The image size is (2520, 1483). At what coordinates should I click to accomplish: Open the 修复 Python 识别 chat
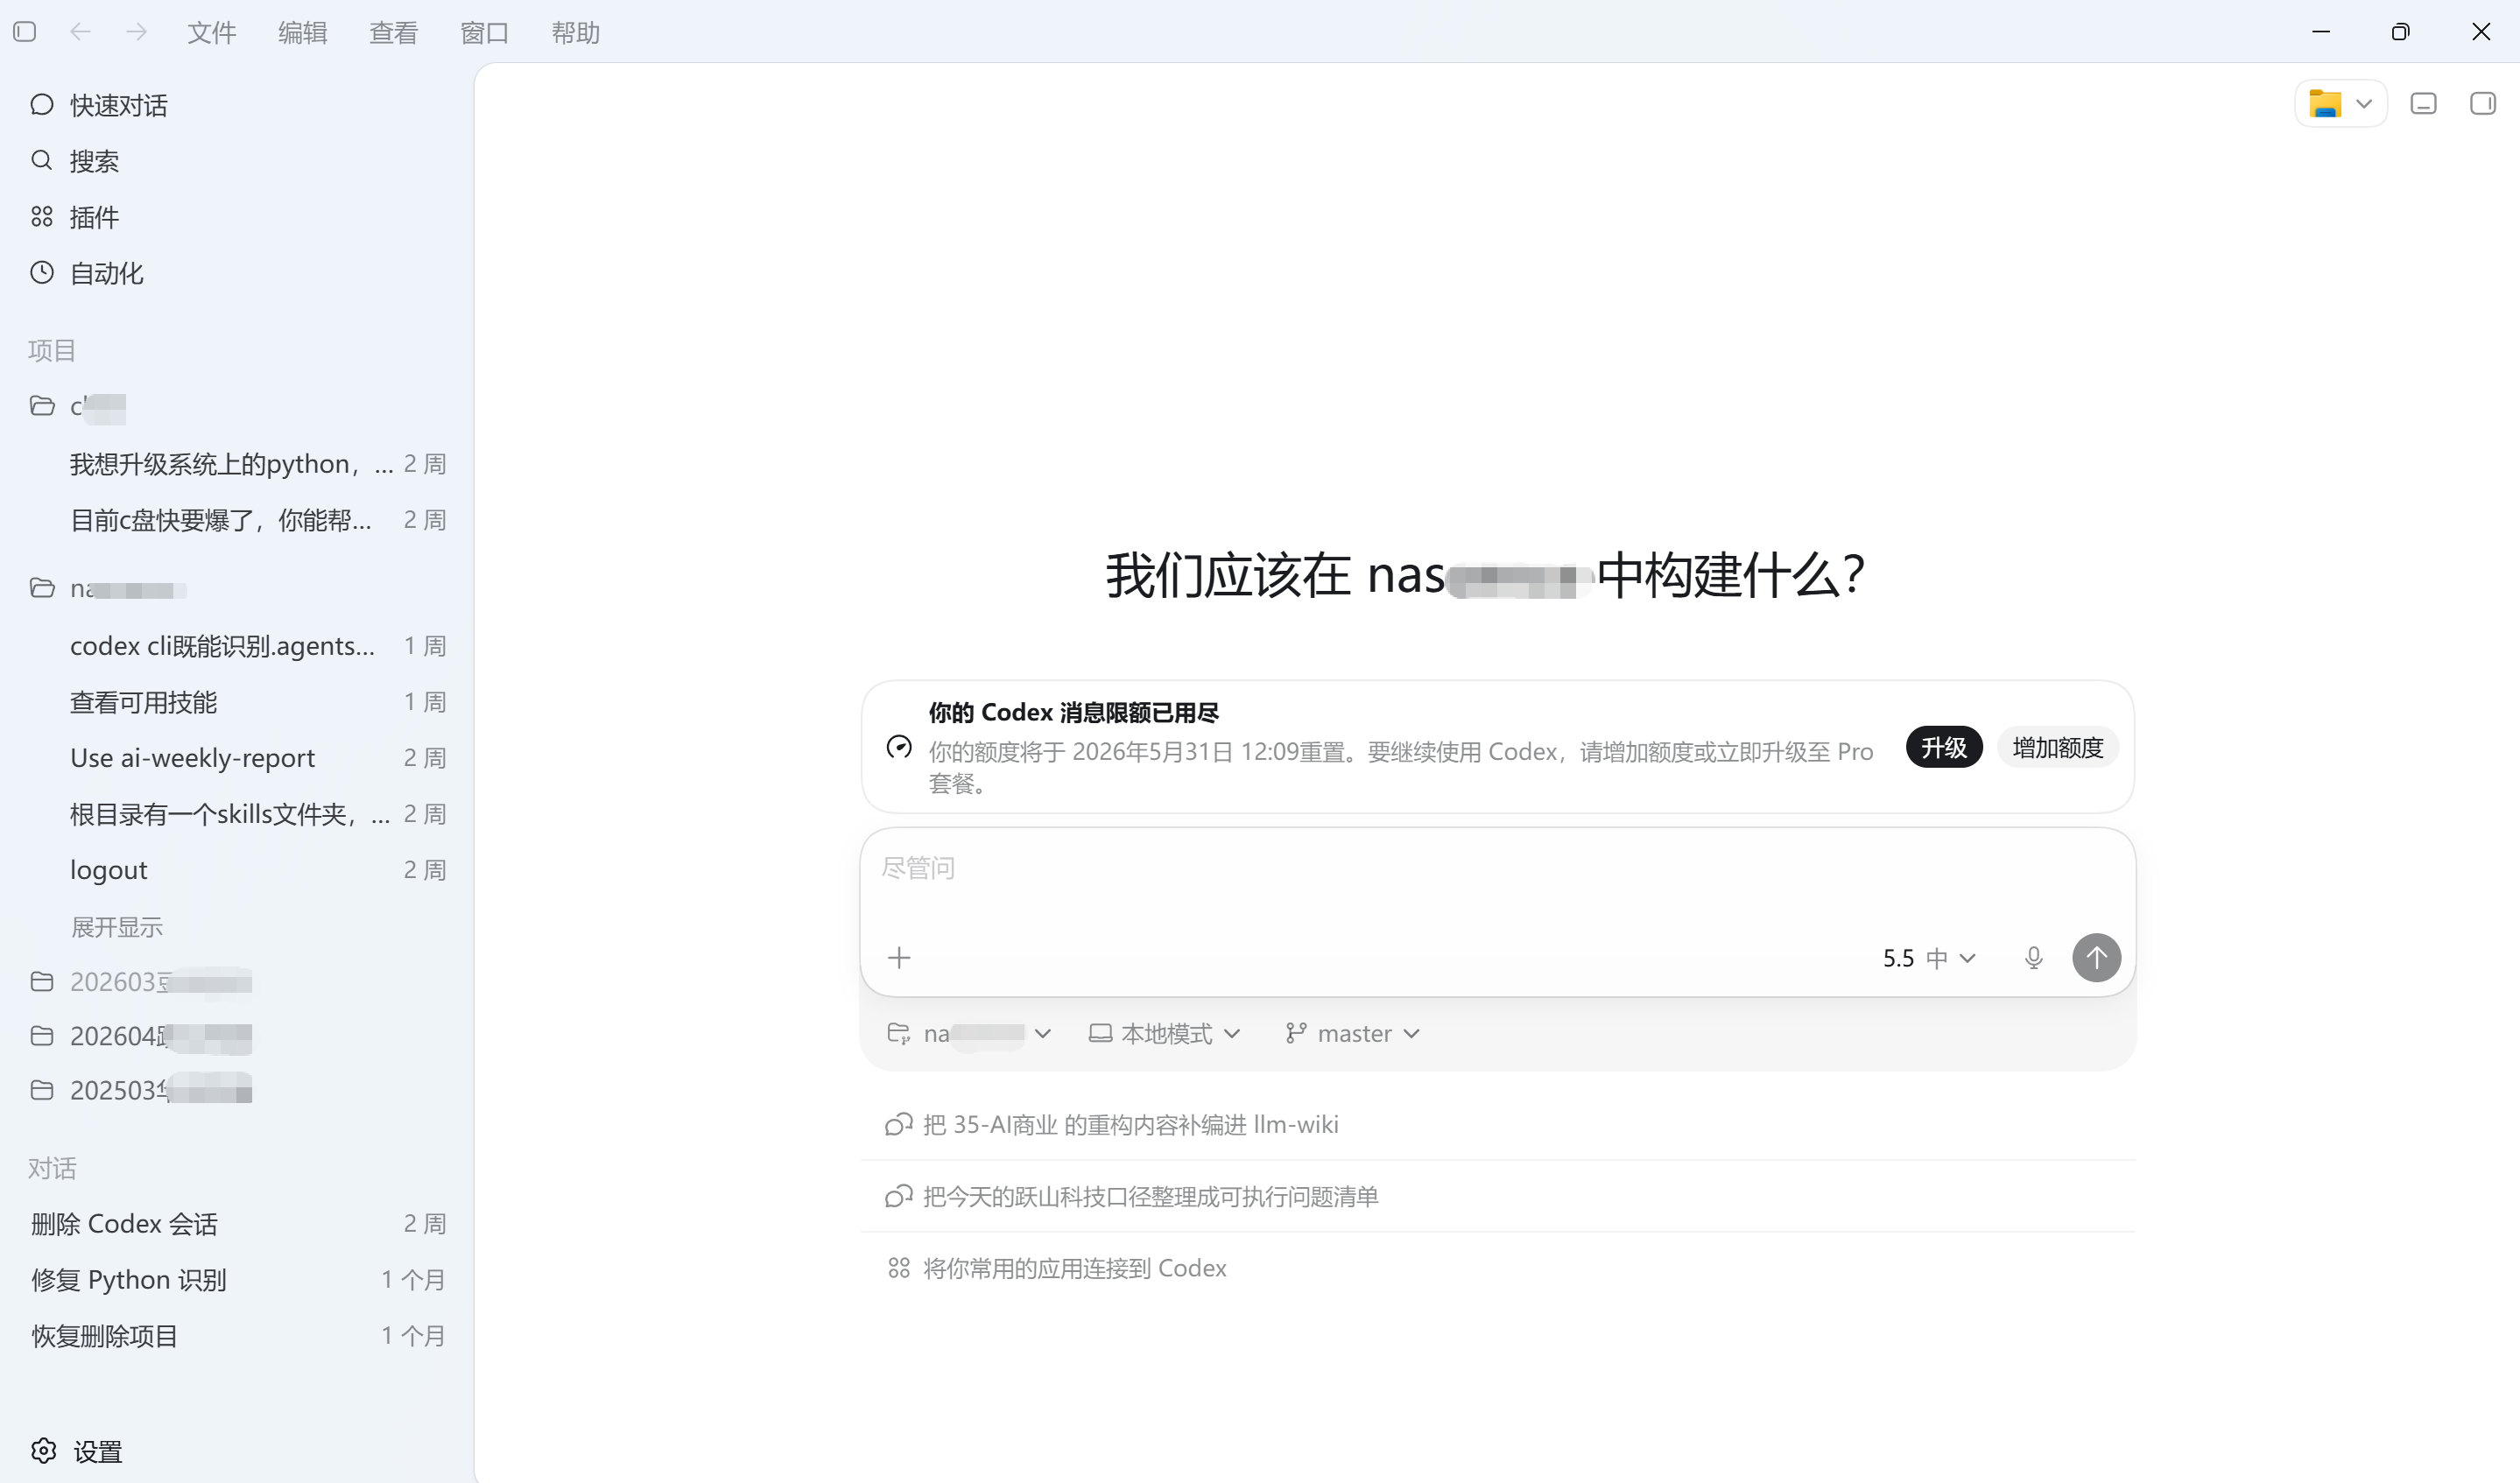(237, 1280)
